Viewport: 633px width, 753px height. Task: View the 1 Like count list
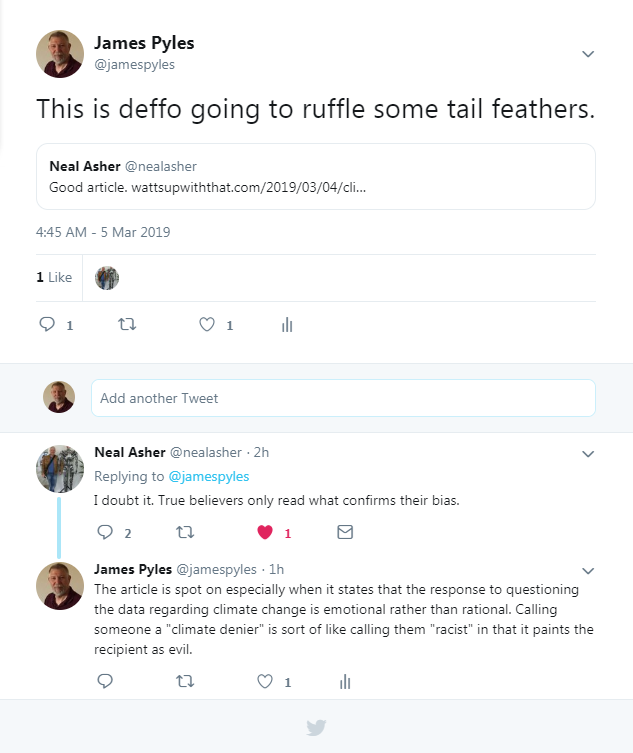(x=54, y=277)
